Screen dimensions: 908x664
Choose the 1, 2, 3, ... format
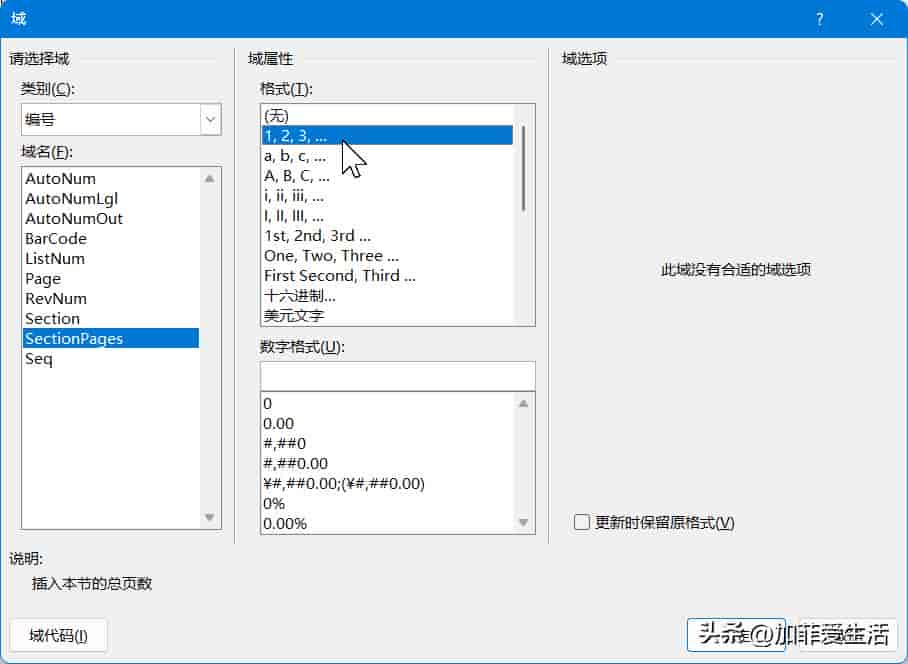[x=387, y=135]
